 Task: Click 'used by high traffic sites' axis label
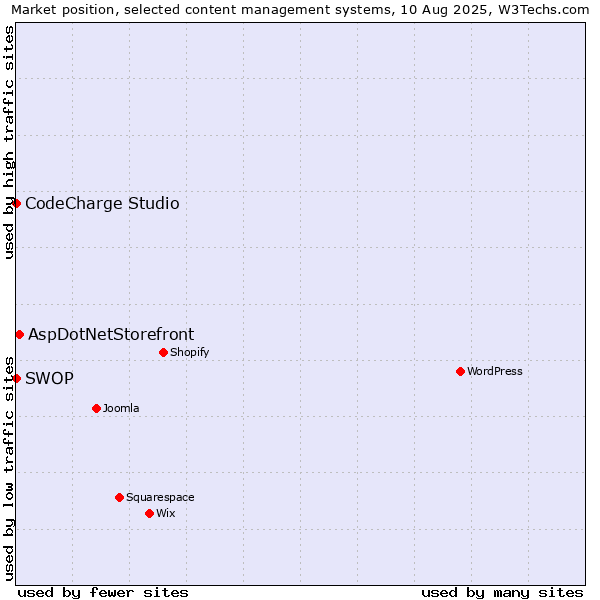point(8,142)
